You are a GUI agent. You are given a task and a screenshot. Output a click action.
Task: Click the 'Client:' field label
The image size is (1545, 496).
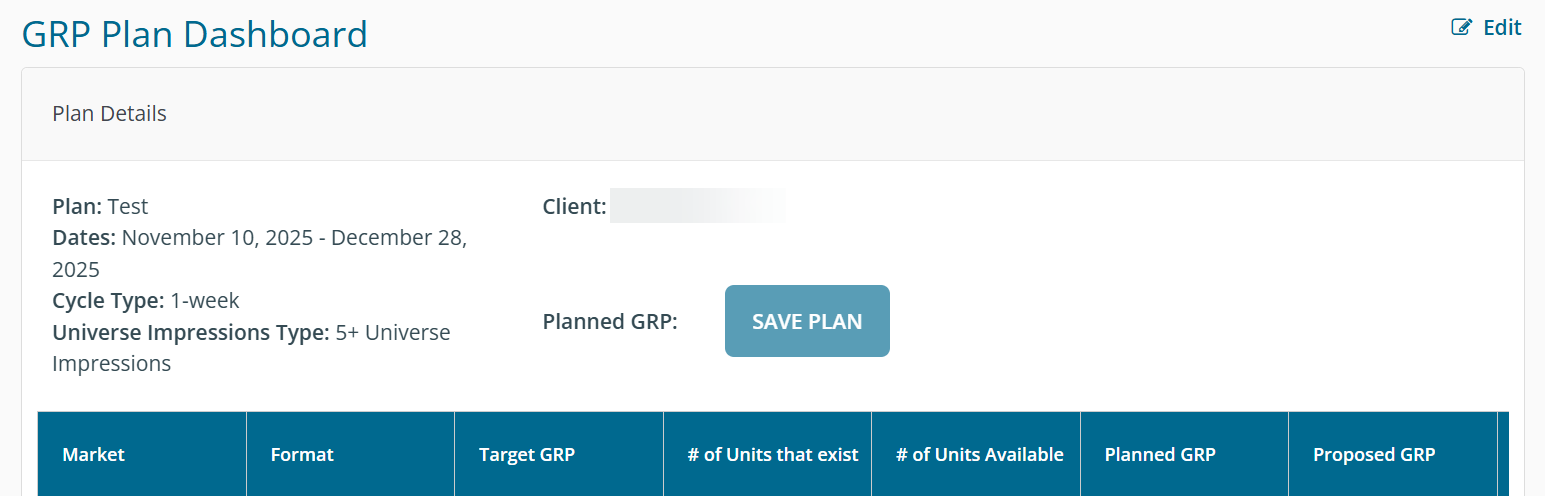click(574, 207)
